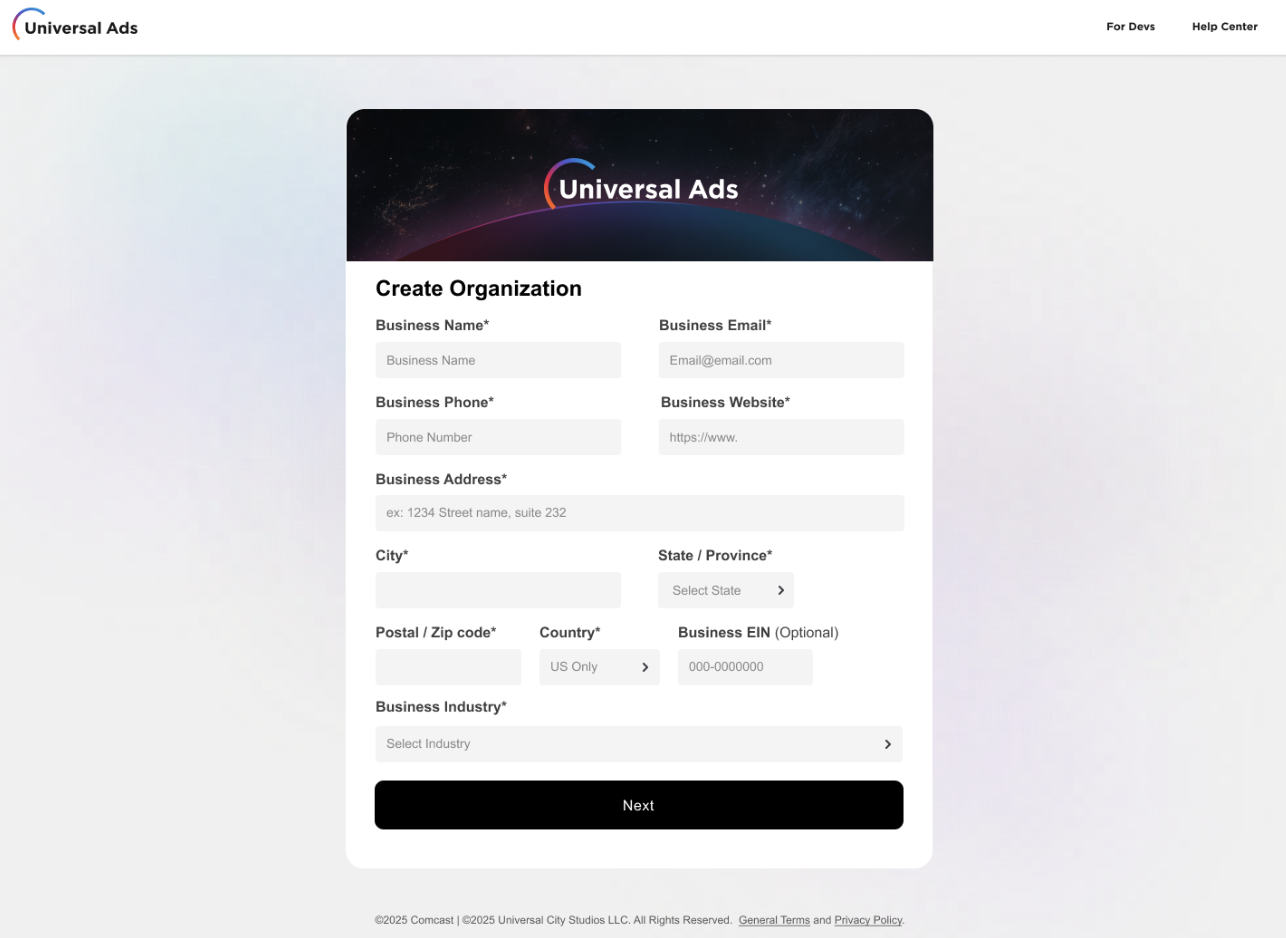
Task: Click the chevron arrow in Country dropdown
Action: pyautogui.click(x=645, y=667)
